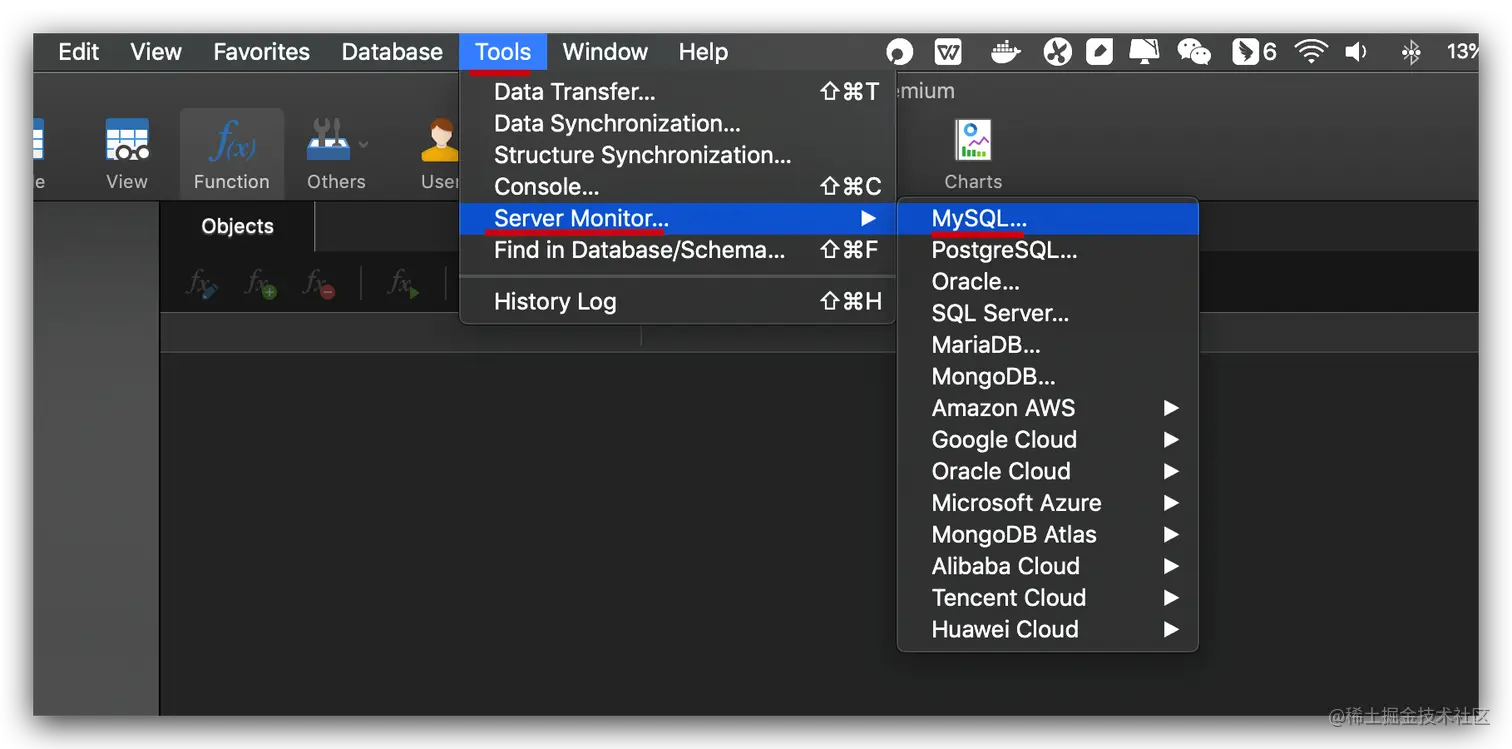The height and width of the screenshot is (749, 1512).
Task: Click the design function pencil icon
Action: coord(203,284)
